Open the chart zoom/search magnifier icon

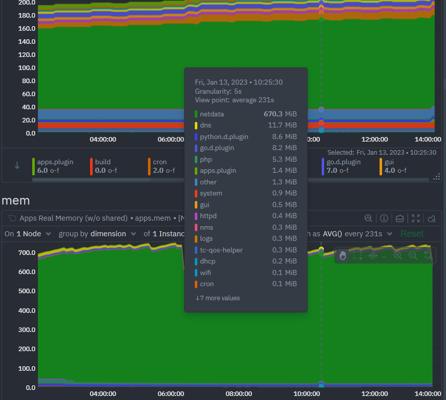pos(368,218)
